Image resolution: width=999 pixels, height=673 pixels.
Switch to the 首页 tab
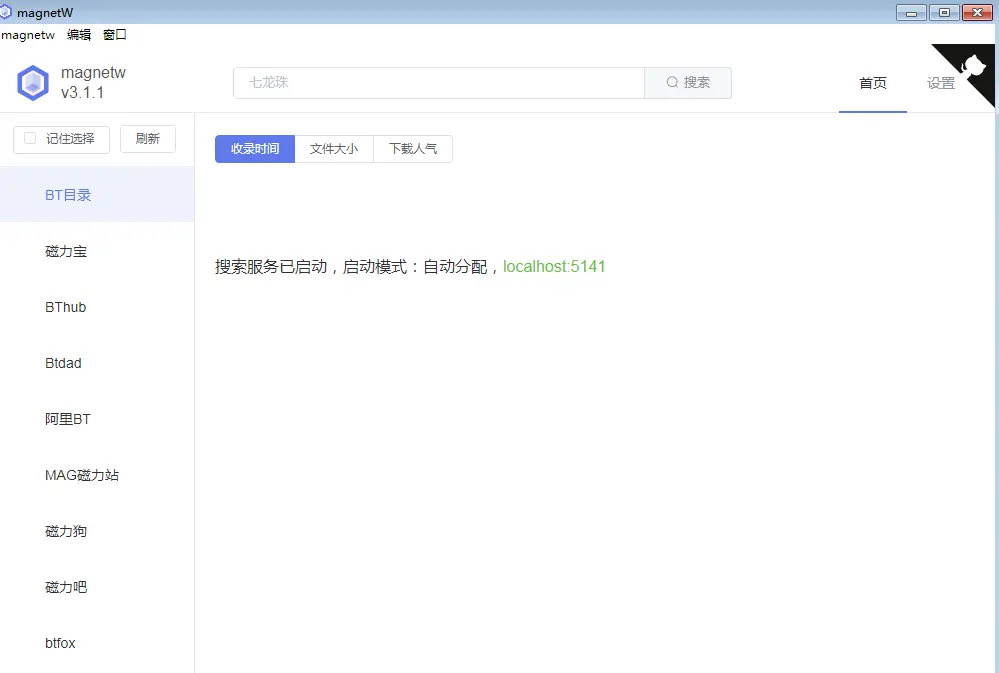click(x=873, y=83)
